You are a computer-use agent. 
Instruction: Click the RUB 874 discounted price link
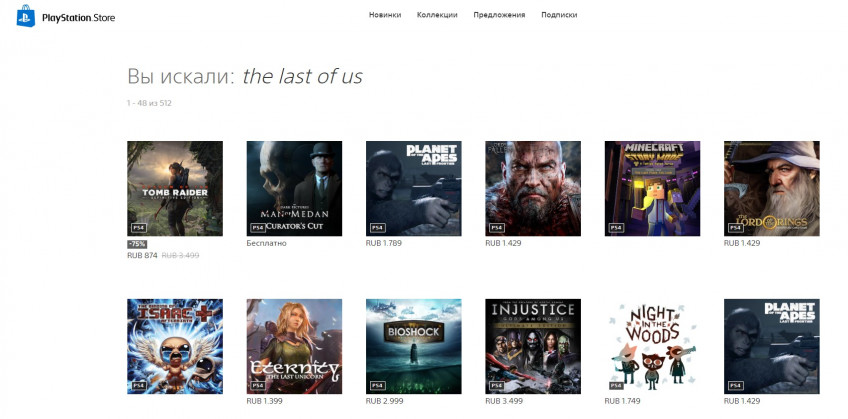142,255
